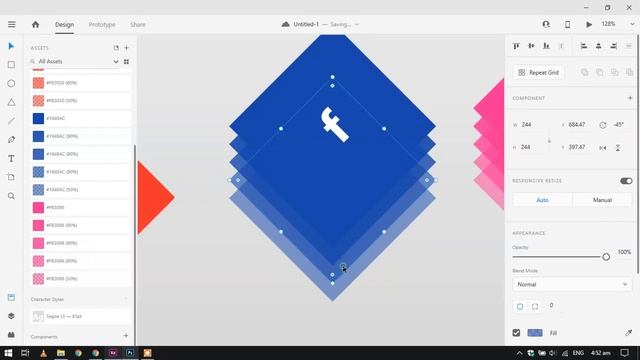
Task: Open mobile device preview
Action: coord(567,24)
